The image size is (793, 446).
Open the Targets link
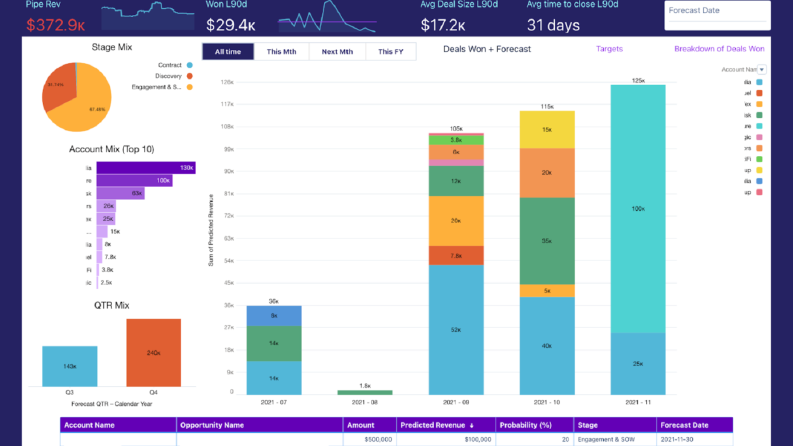[609, 49]
